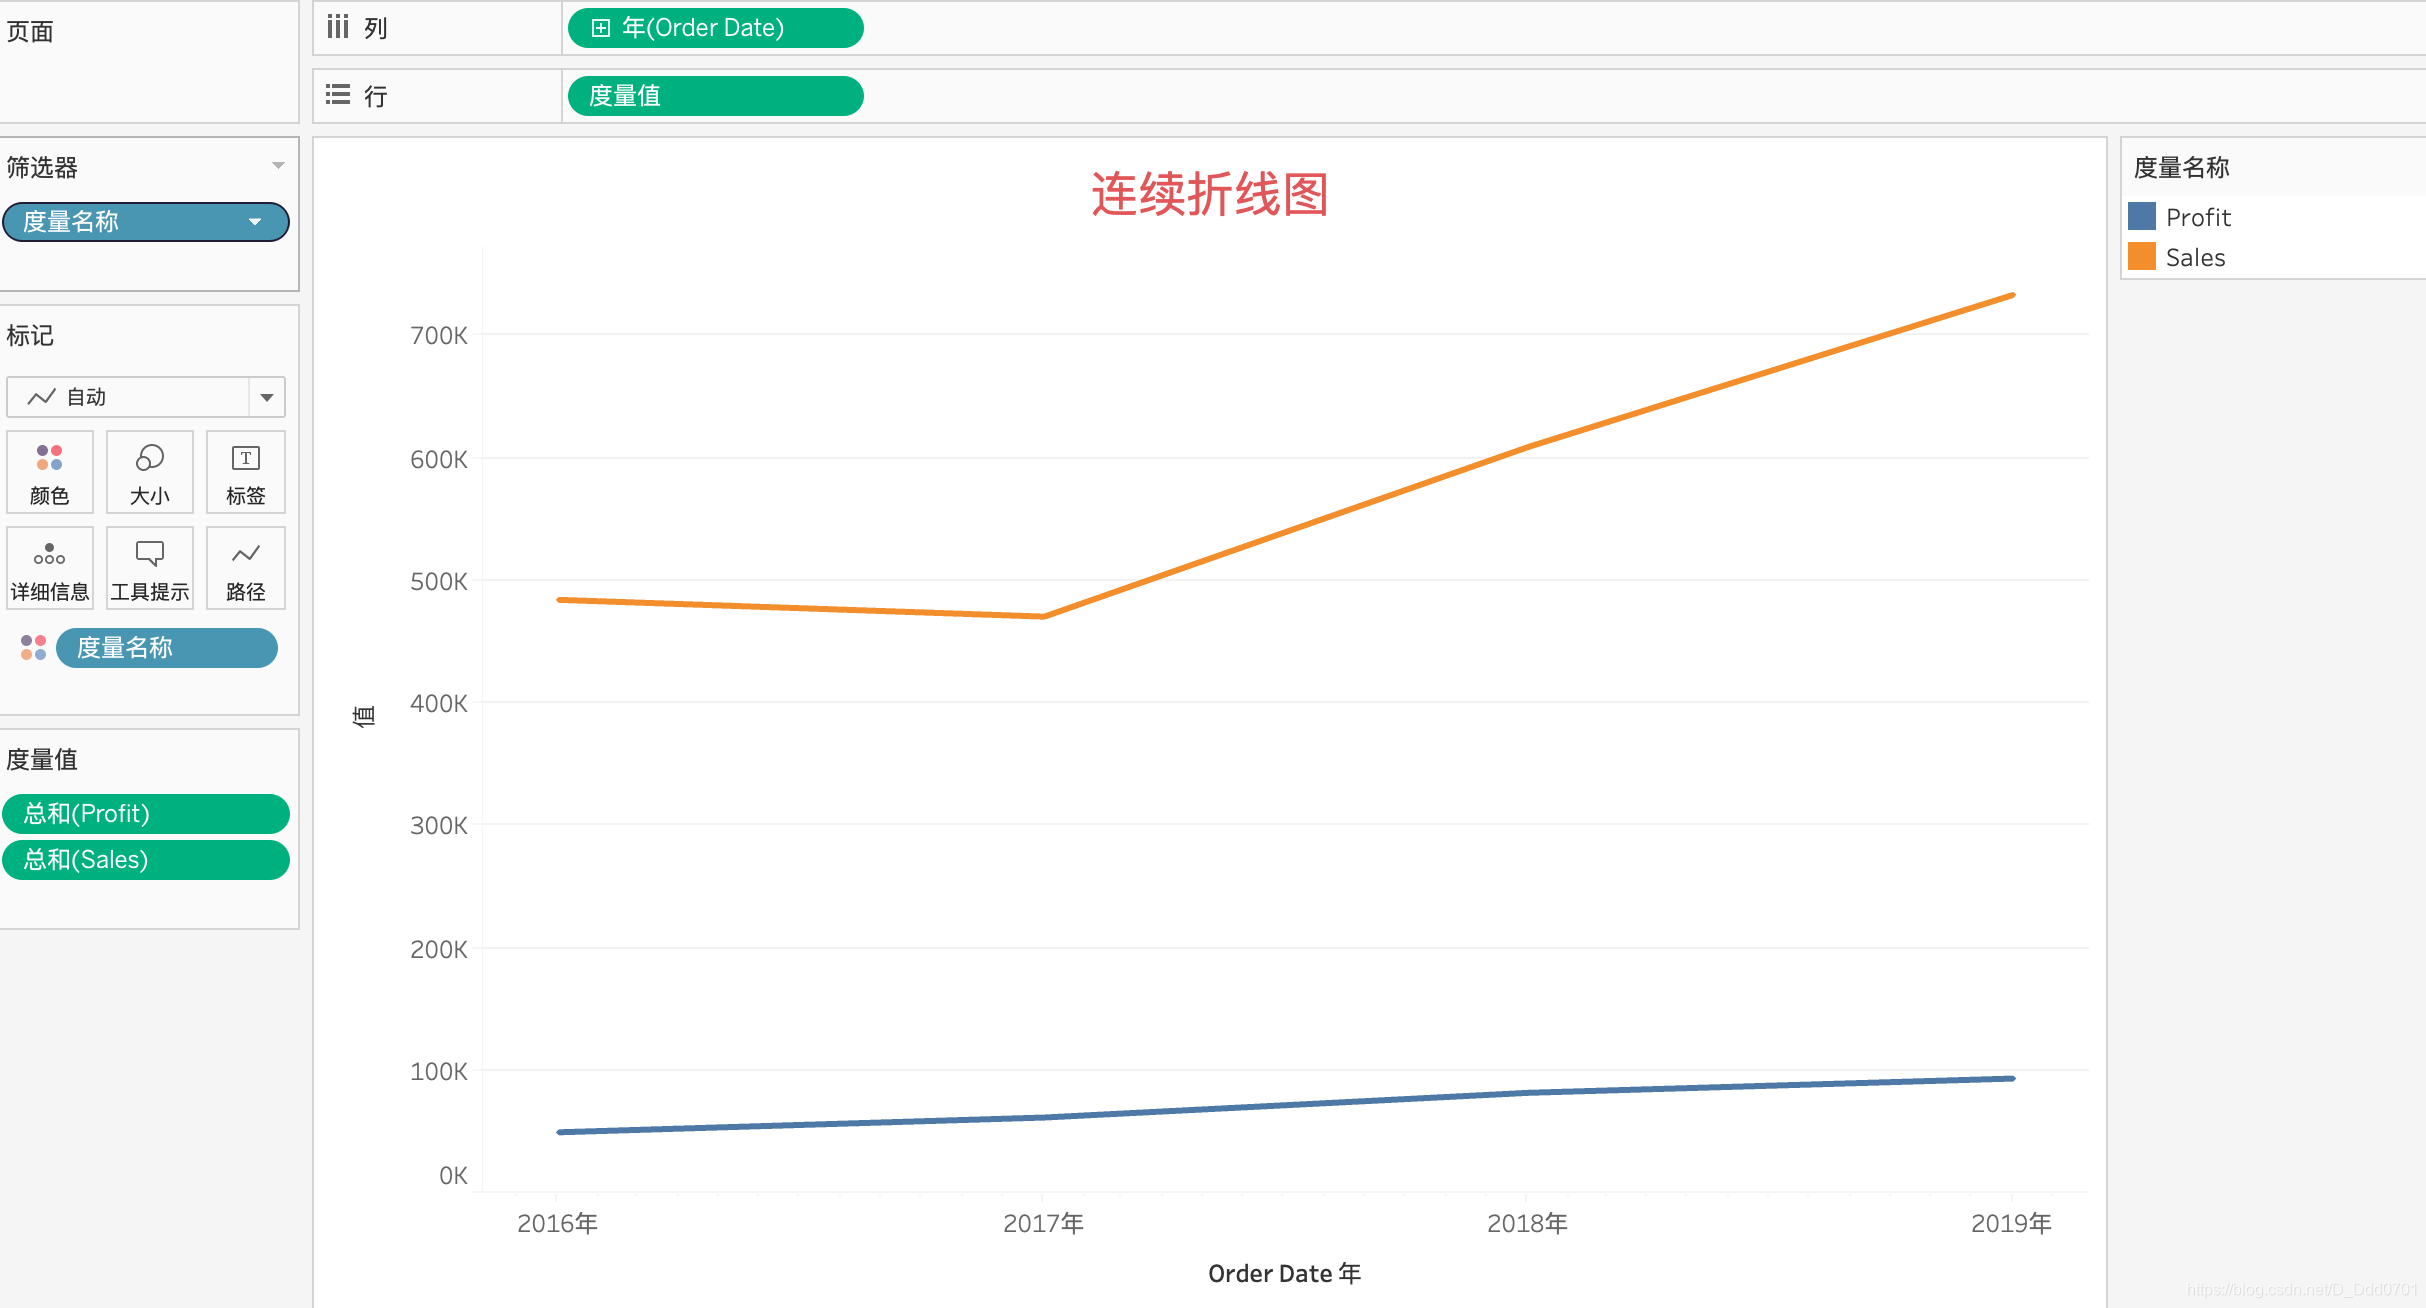Open the 筛选器 shelf dropdown arrow
2426x1308 pixels.
point(278,166)
